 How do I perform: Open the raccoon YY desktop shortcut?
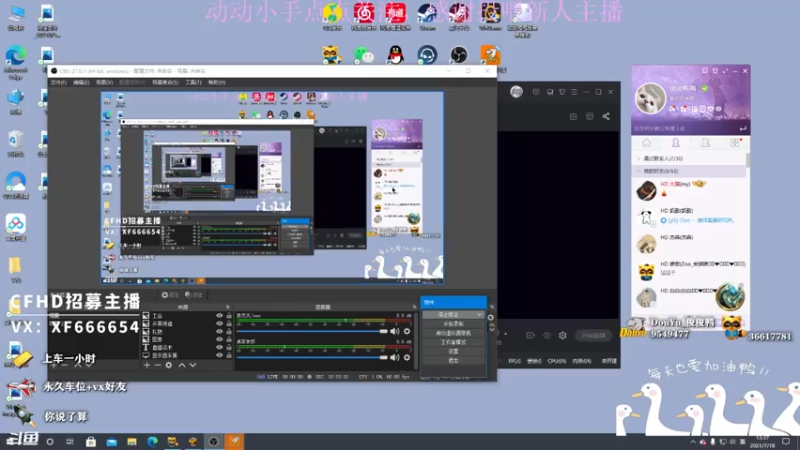click(332, 55)
